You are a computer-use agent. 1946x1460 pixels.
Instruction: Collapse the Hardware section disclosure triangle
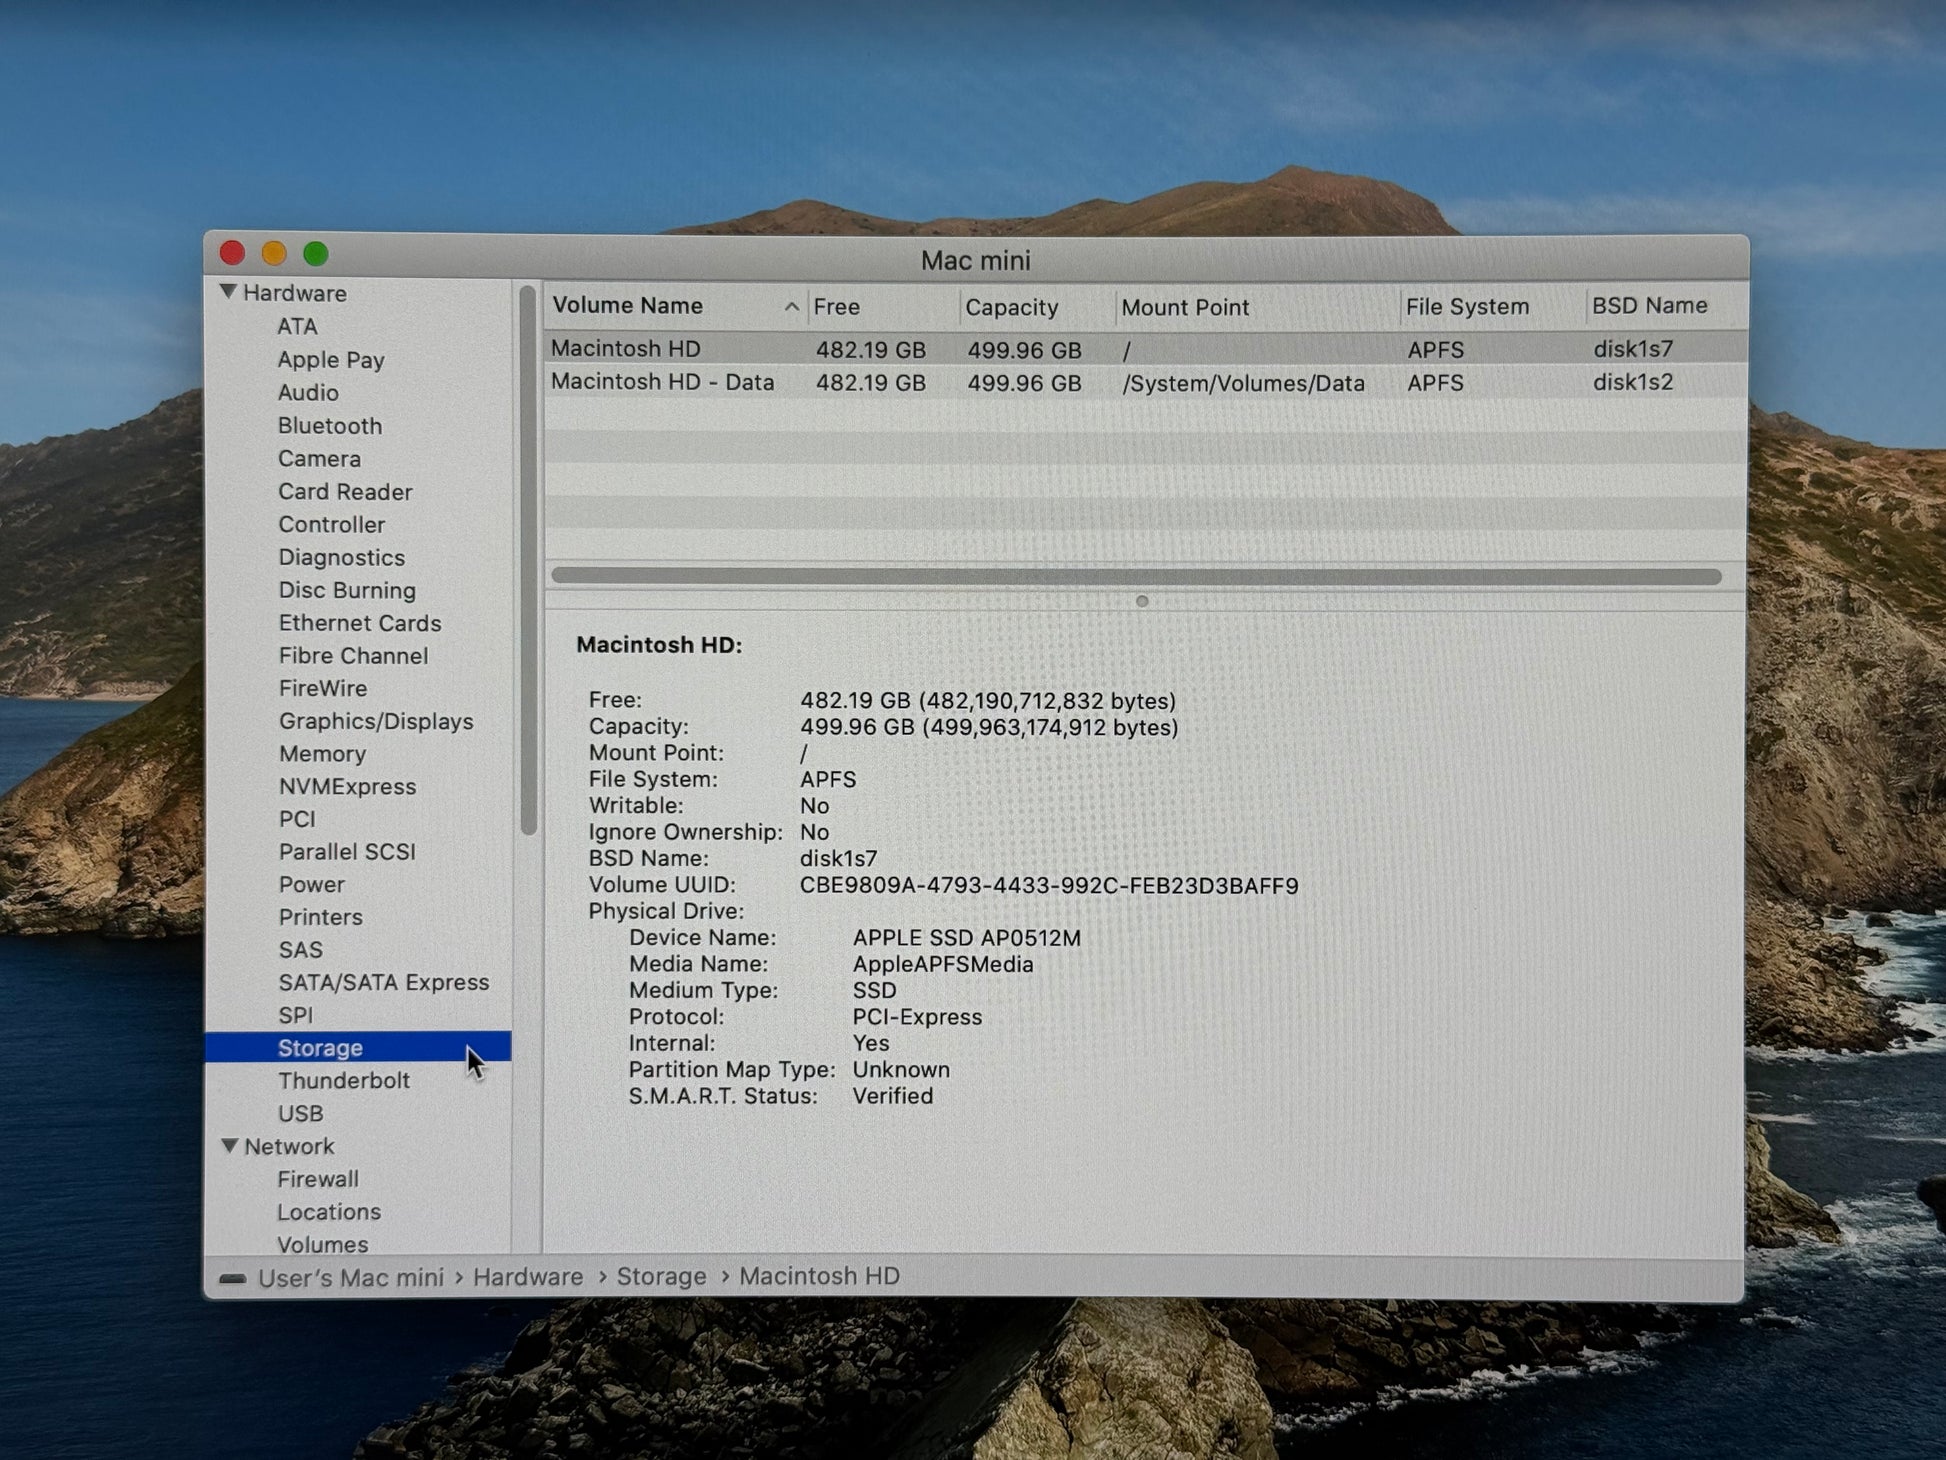(x=228, y=292)
